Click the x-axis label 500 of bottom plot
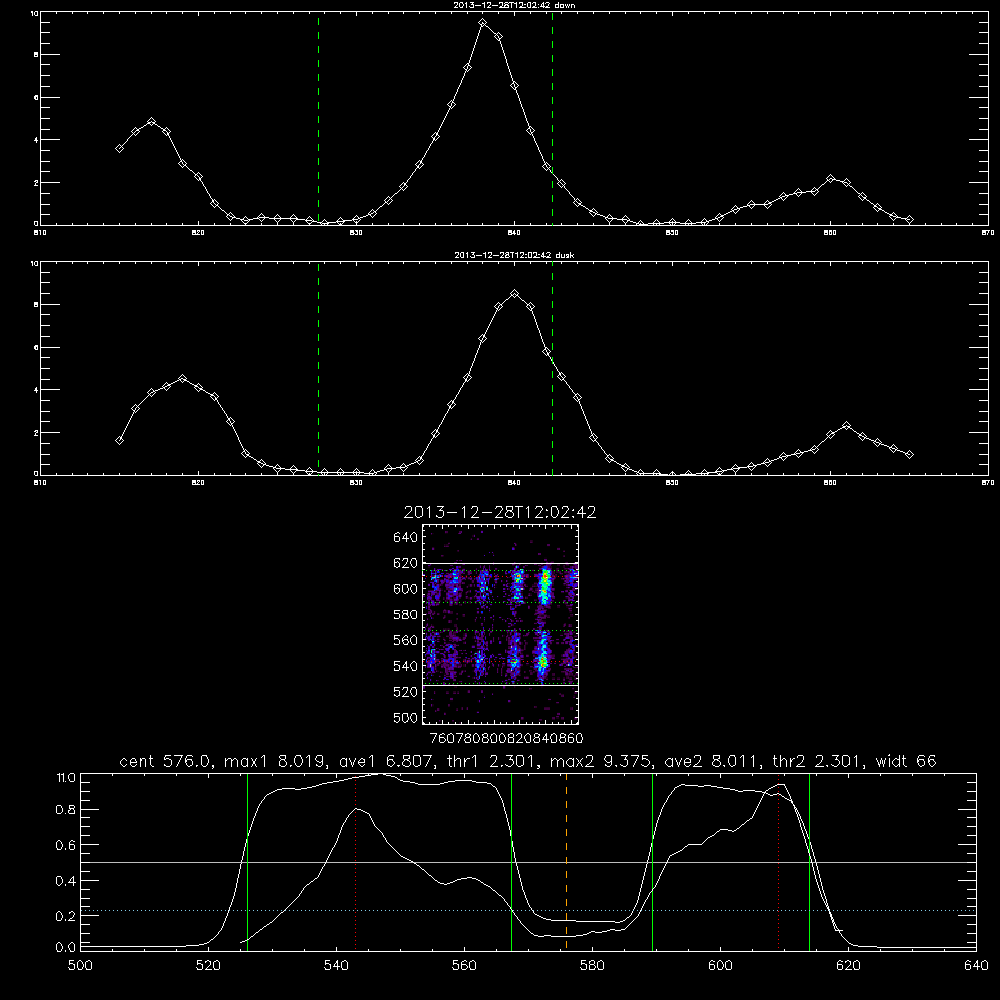This screenshot has width=1000, height=1000. coord(80,966)
